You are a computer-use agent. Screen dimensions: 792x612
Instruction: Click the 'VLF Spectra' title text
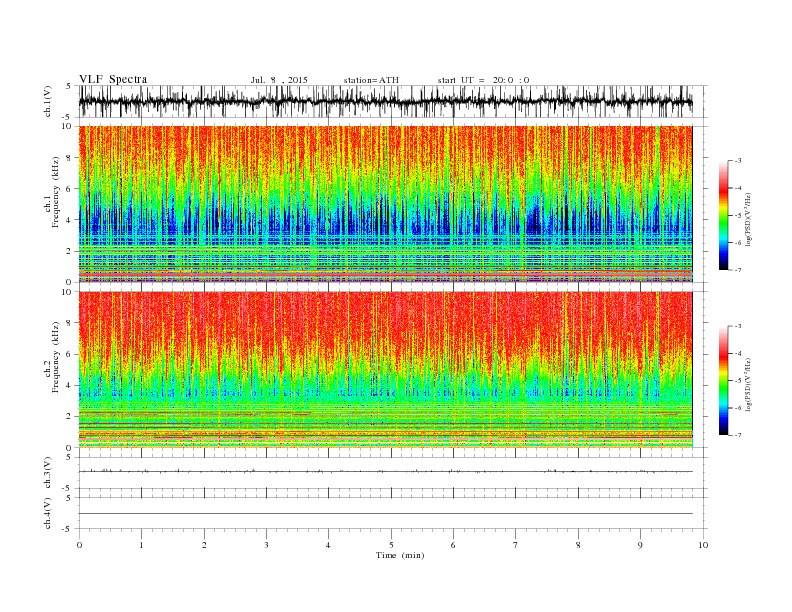coord(113,79)
